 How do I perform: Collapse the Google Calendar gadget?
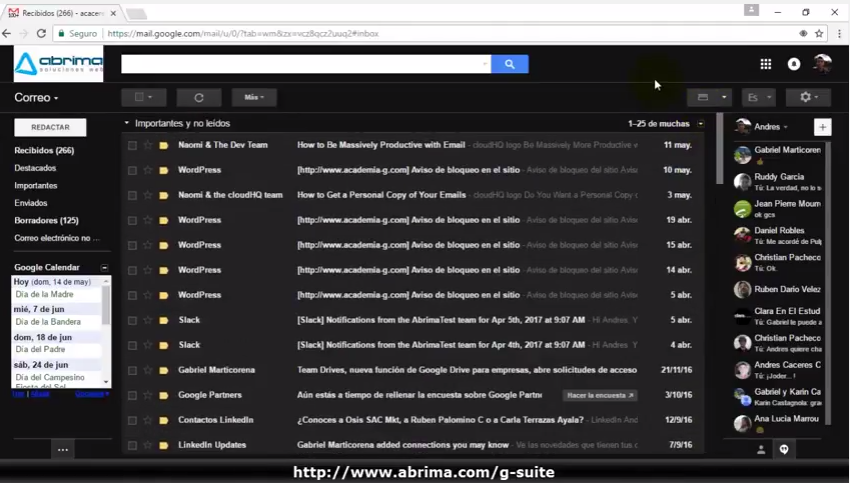104,267
